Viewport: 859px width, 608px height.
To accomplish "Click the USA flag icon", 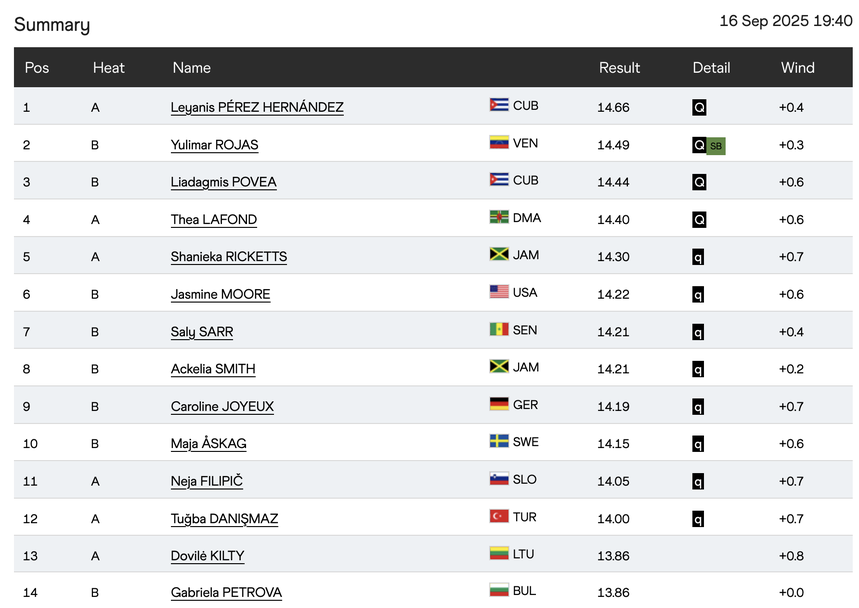I will (x=499, y=292).
